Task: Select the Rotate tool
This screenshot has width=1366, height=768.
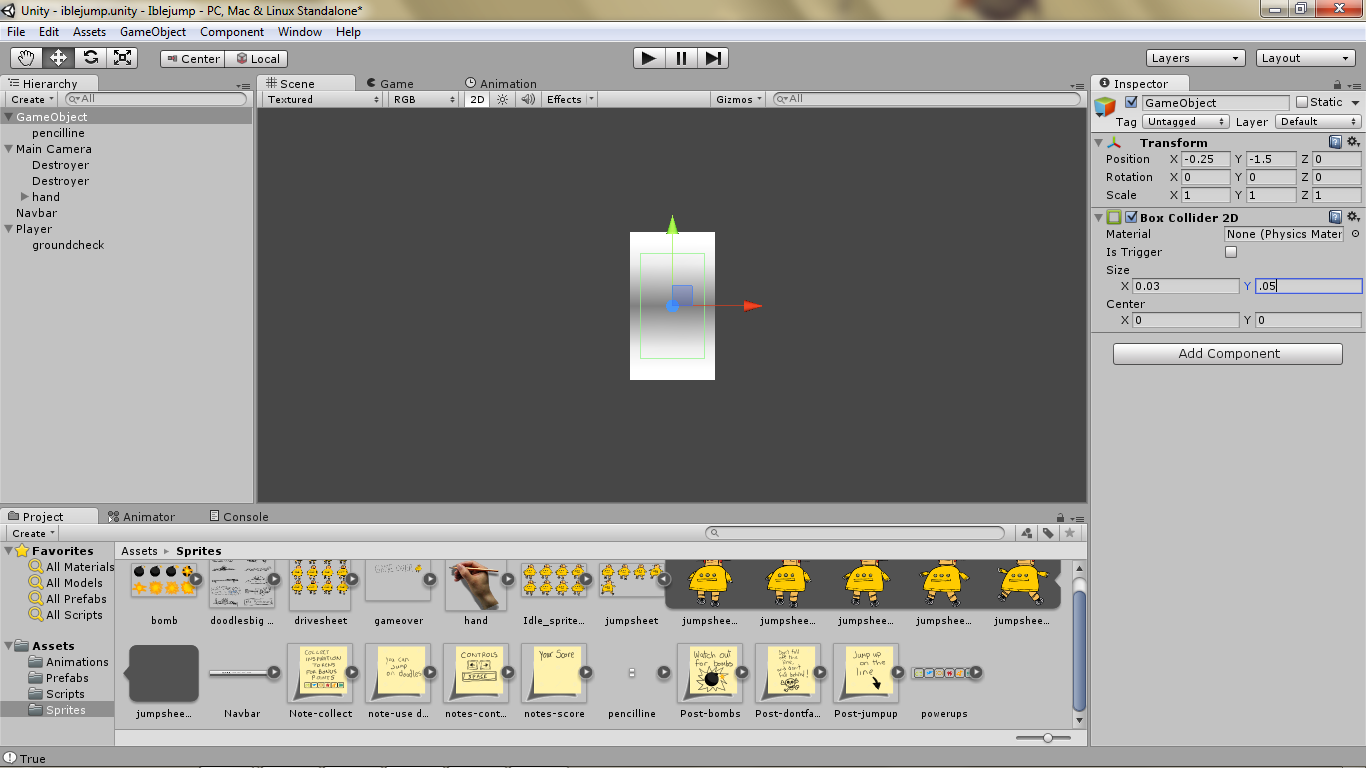Action: (90, 57)
